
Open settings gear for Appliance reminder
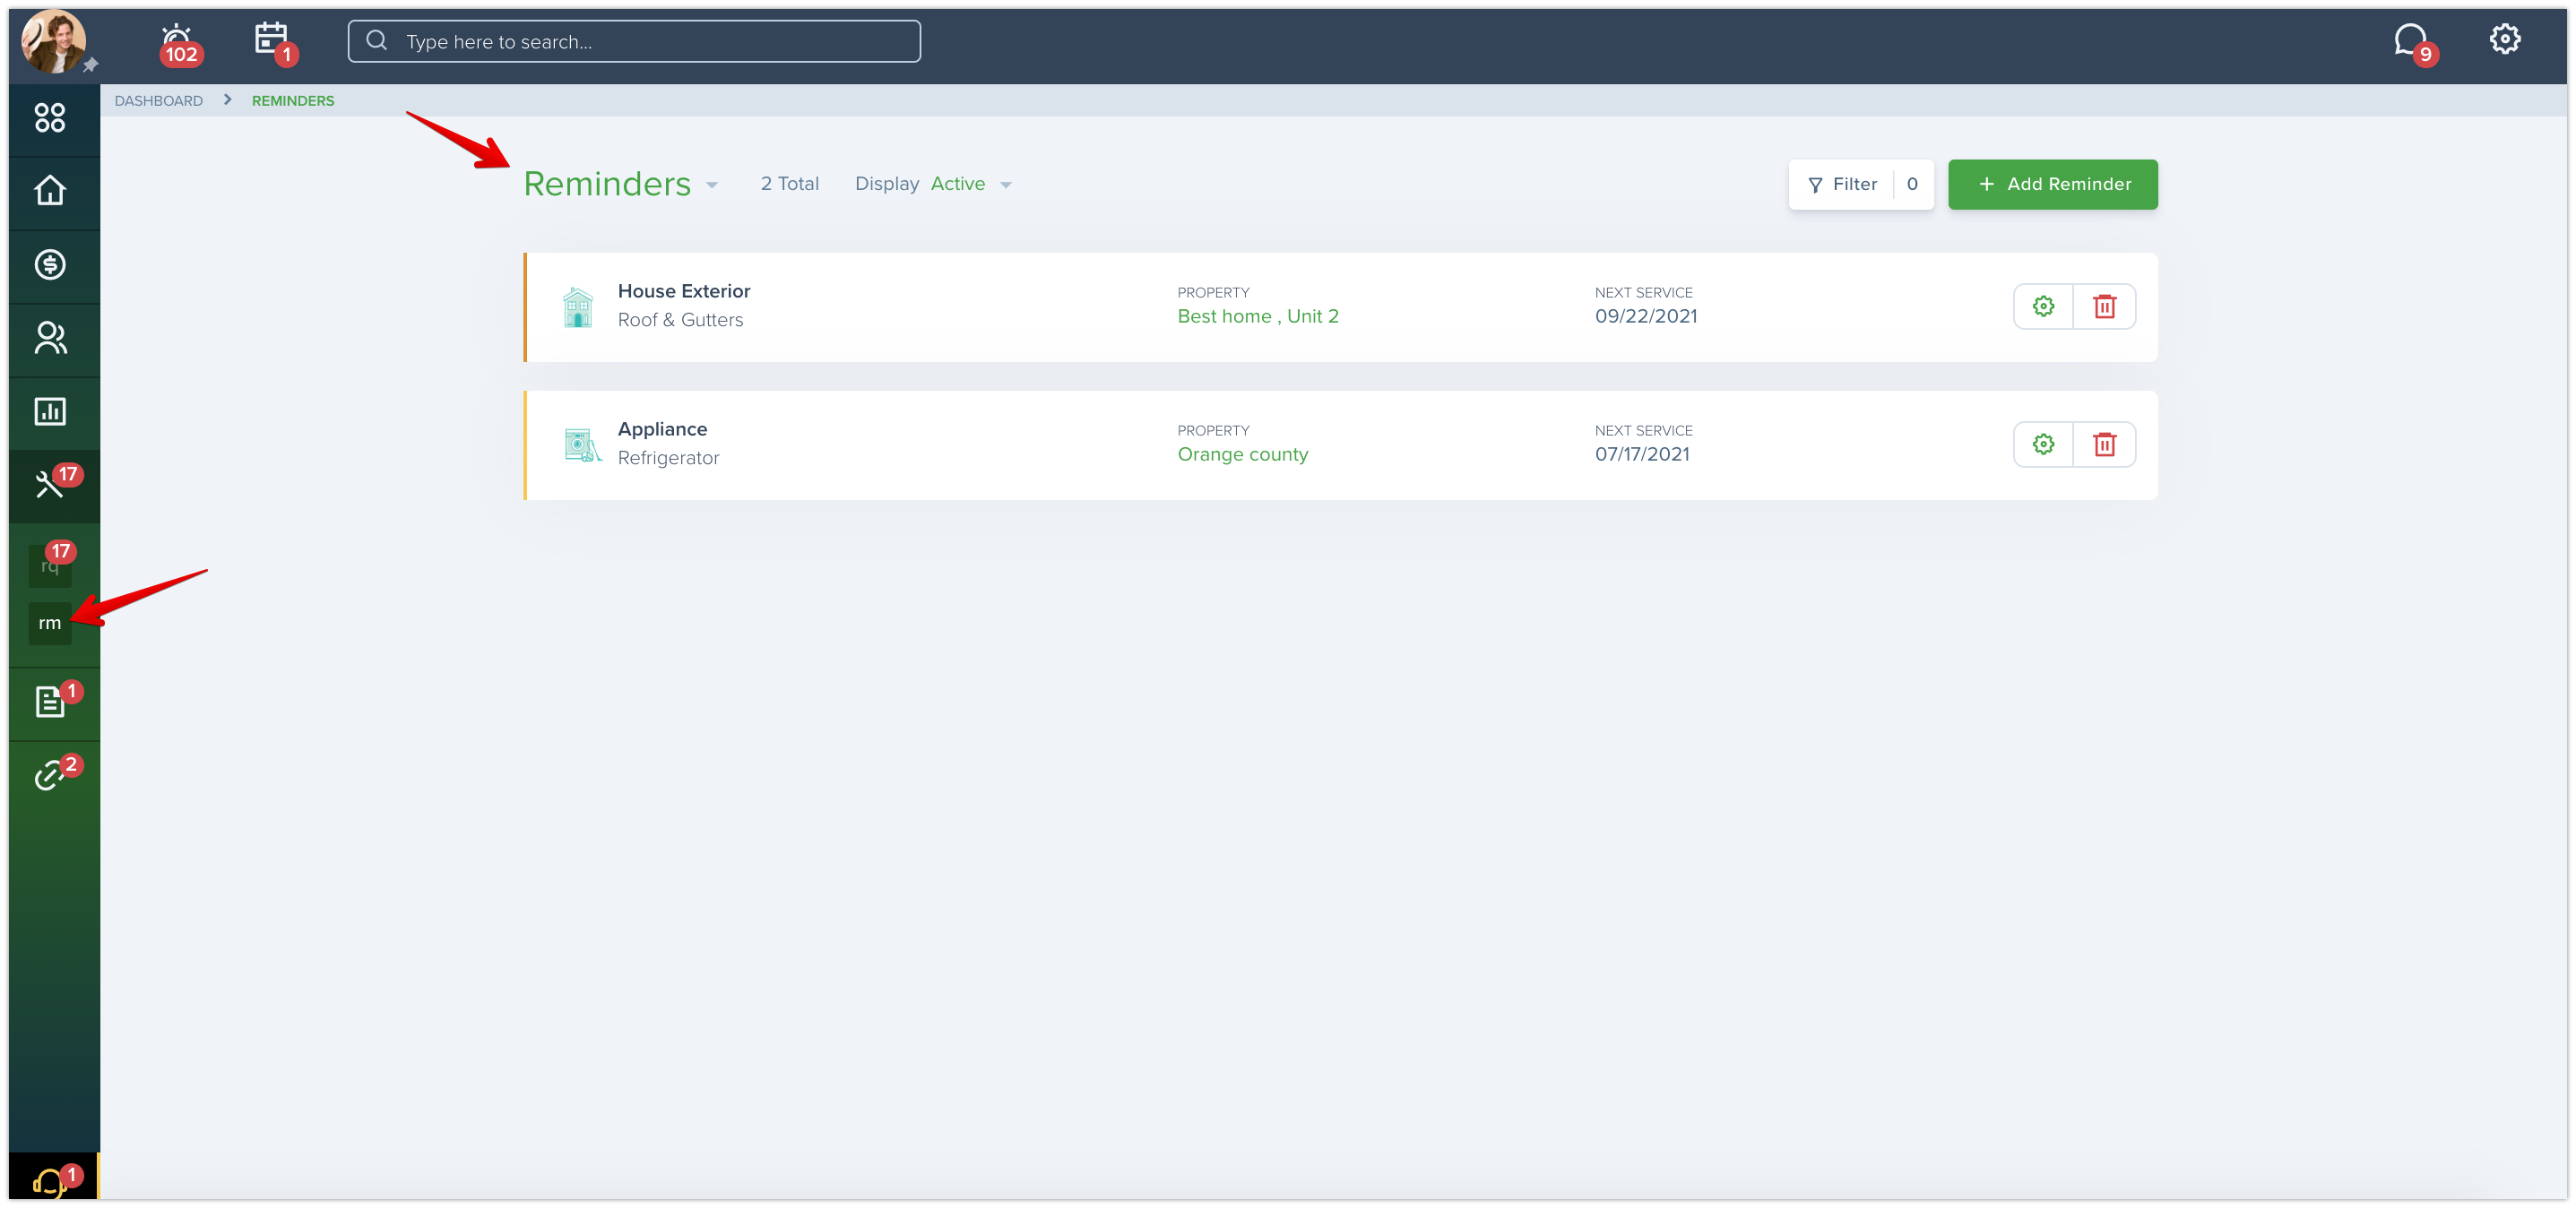click(x=2043, y=444)
